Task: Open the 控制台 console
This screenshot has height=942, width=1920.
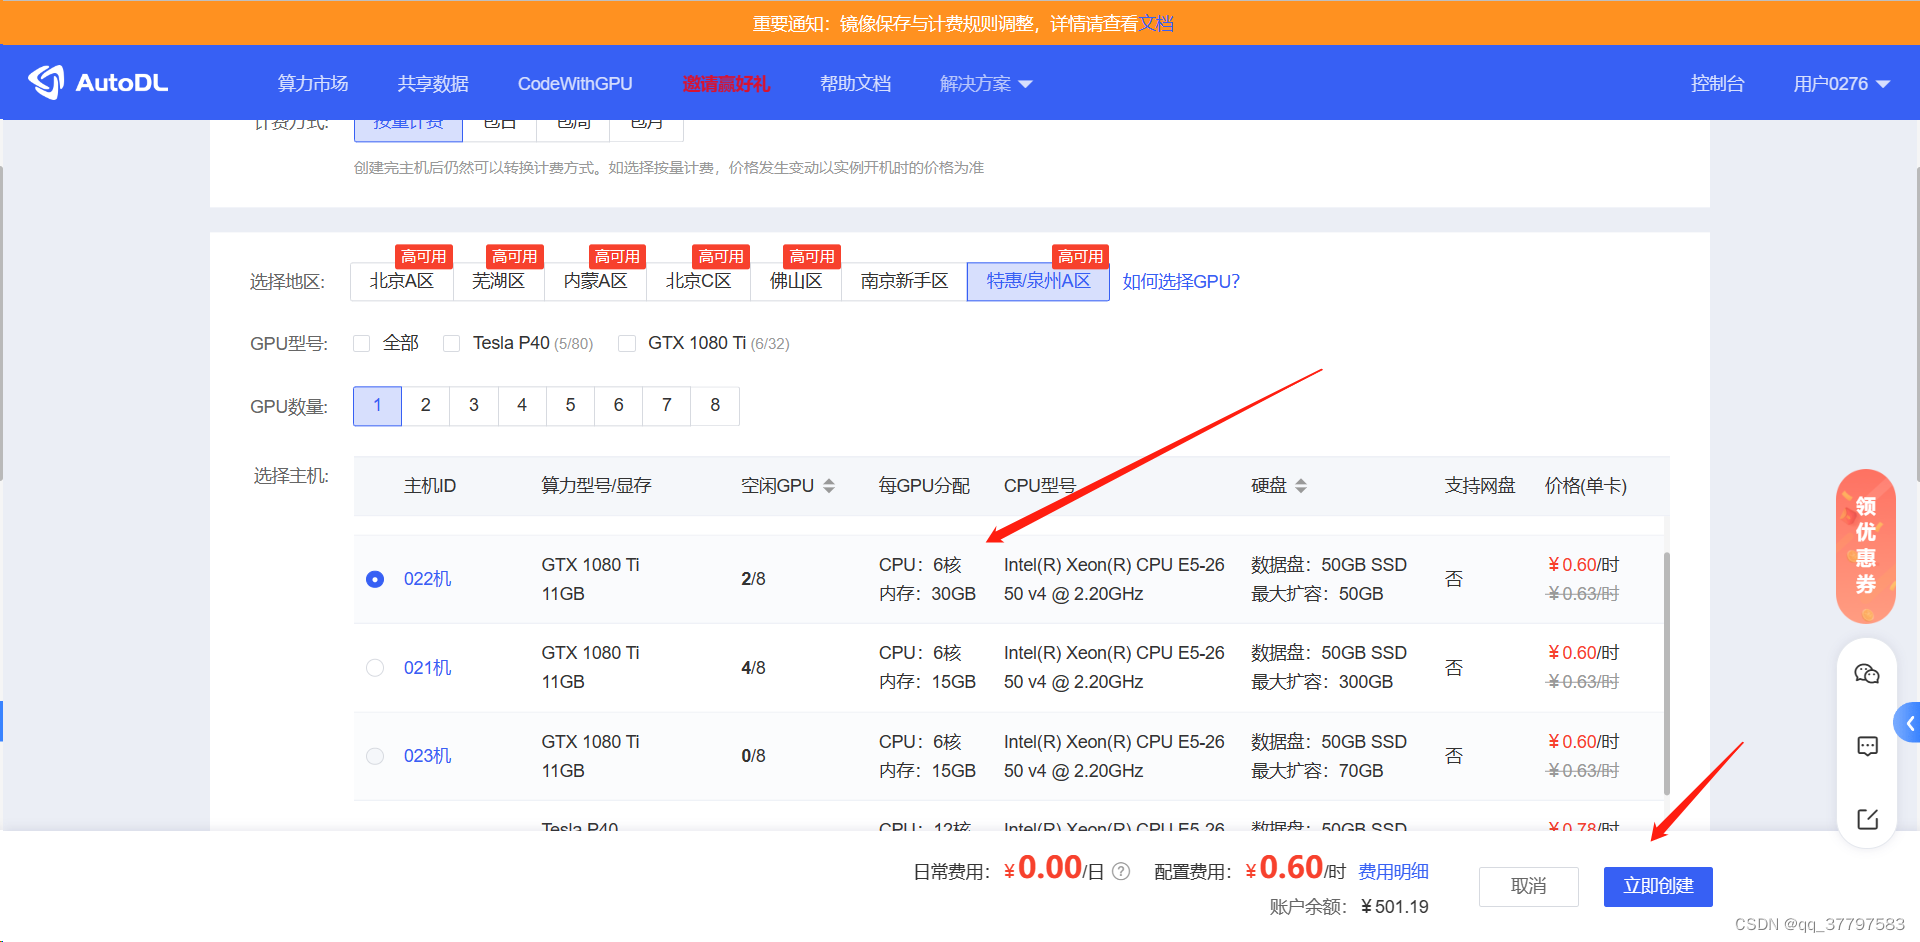Action: (1717, 84)
